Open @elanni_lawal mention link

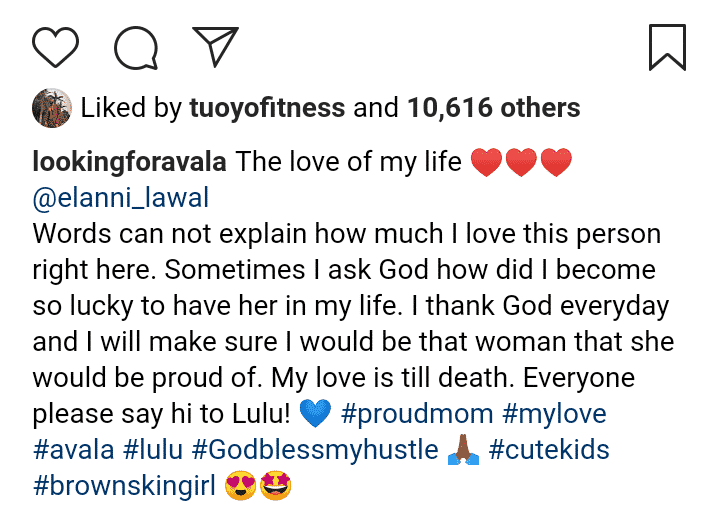tap(121, 197)
